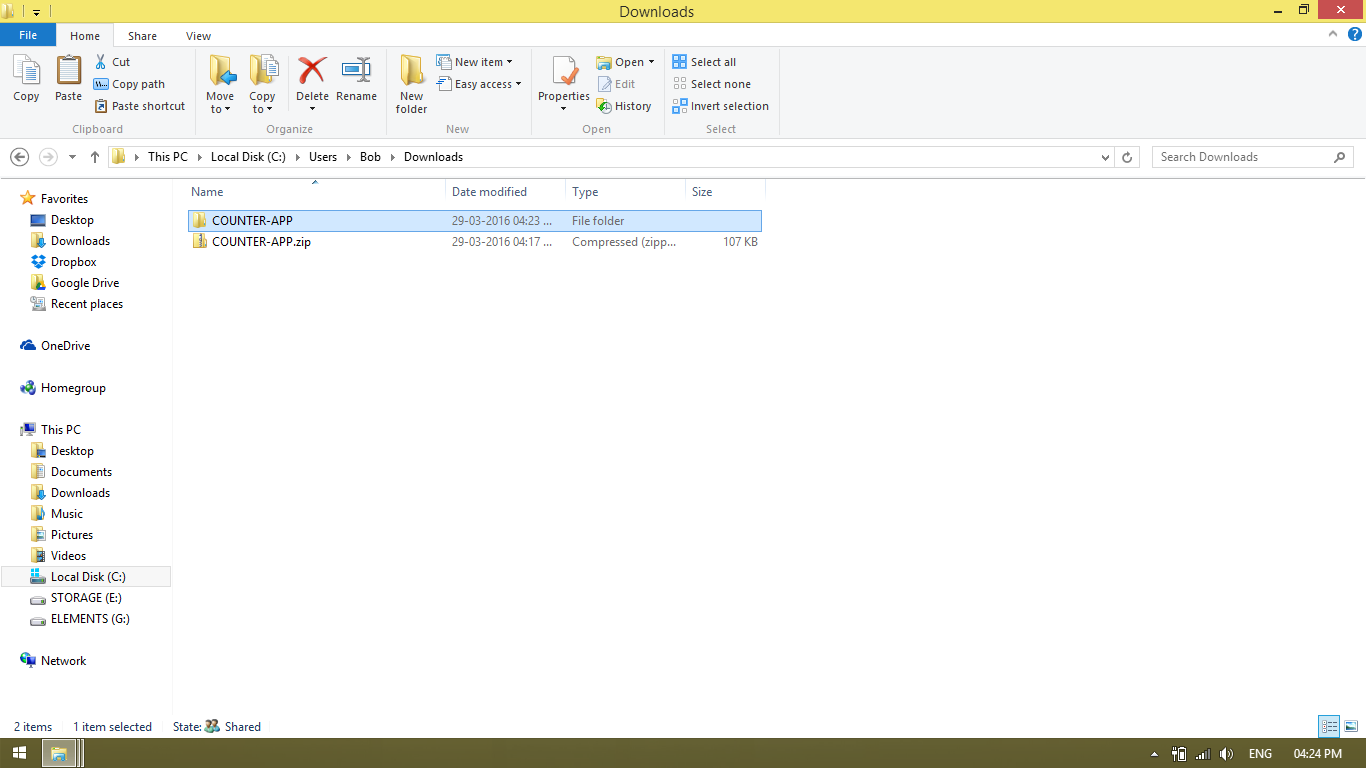The image size is (1366, 768).
Task: Click History in the Open group
Action: pos(624,106)
